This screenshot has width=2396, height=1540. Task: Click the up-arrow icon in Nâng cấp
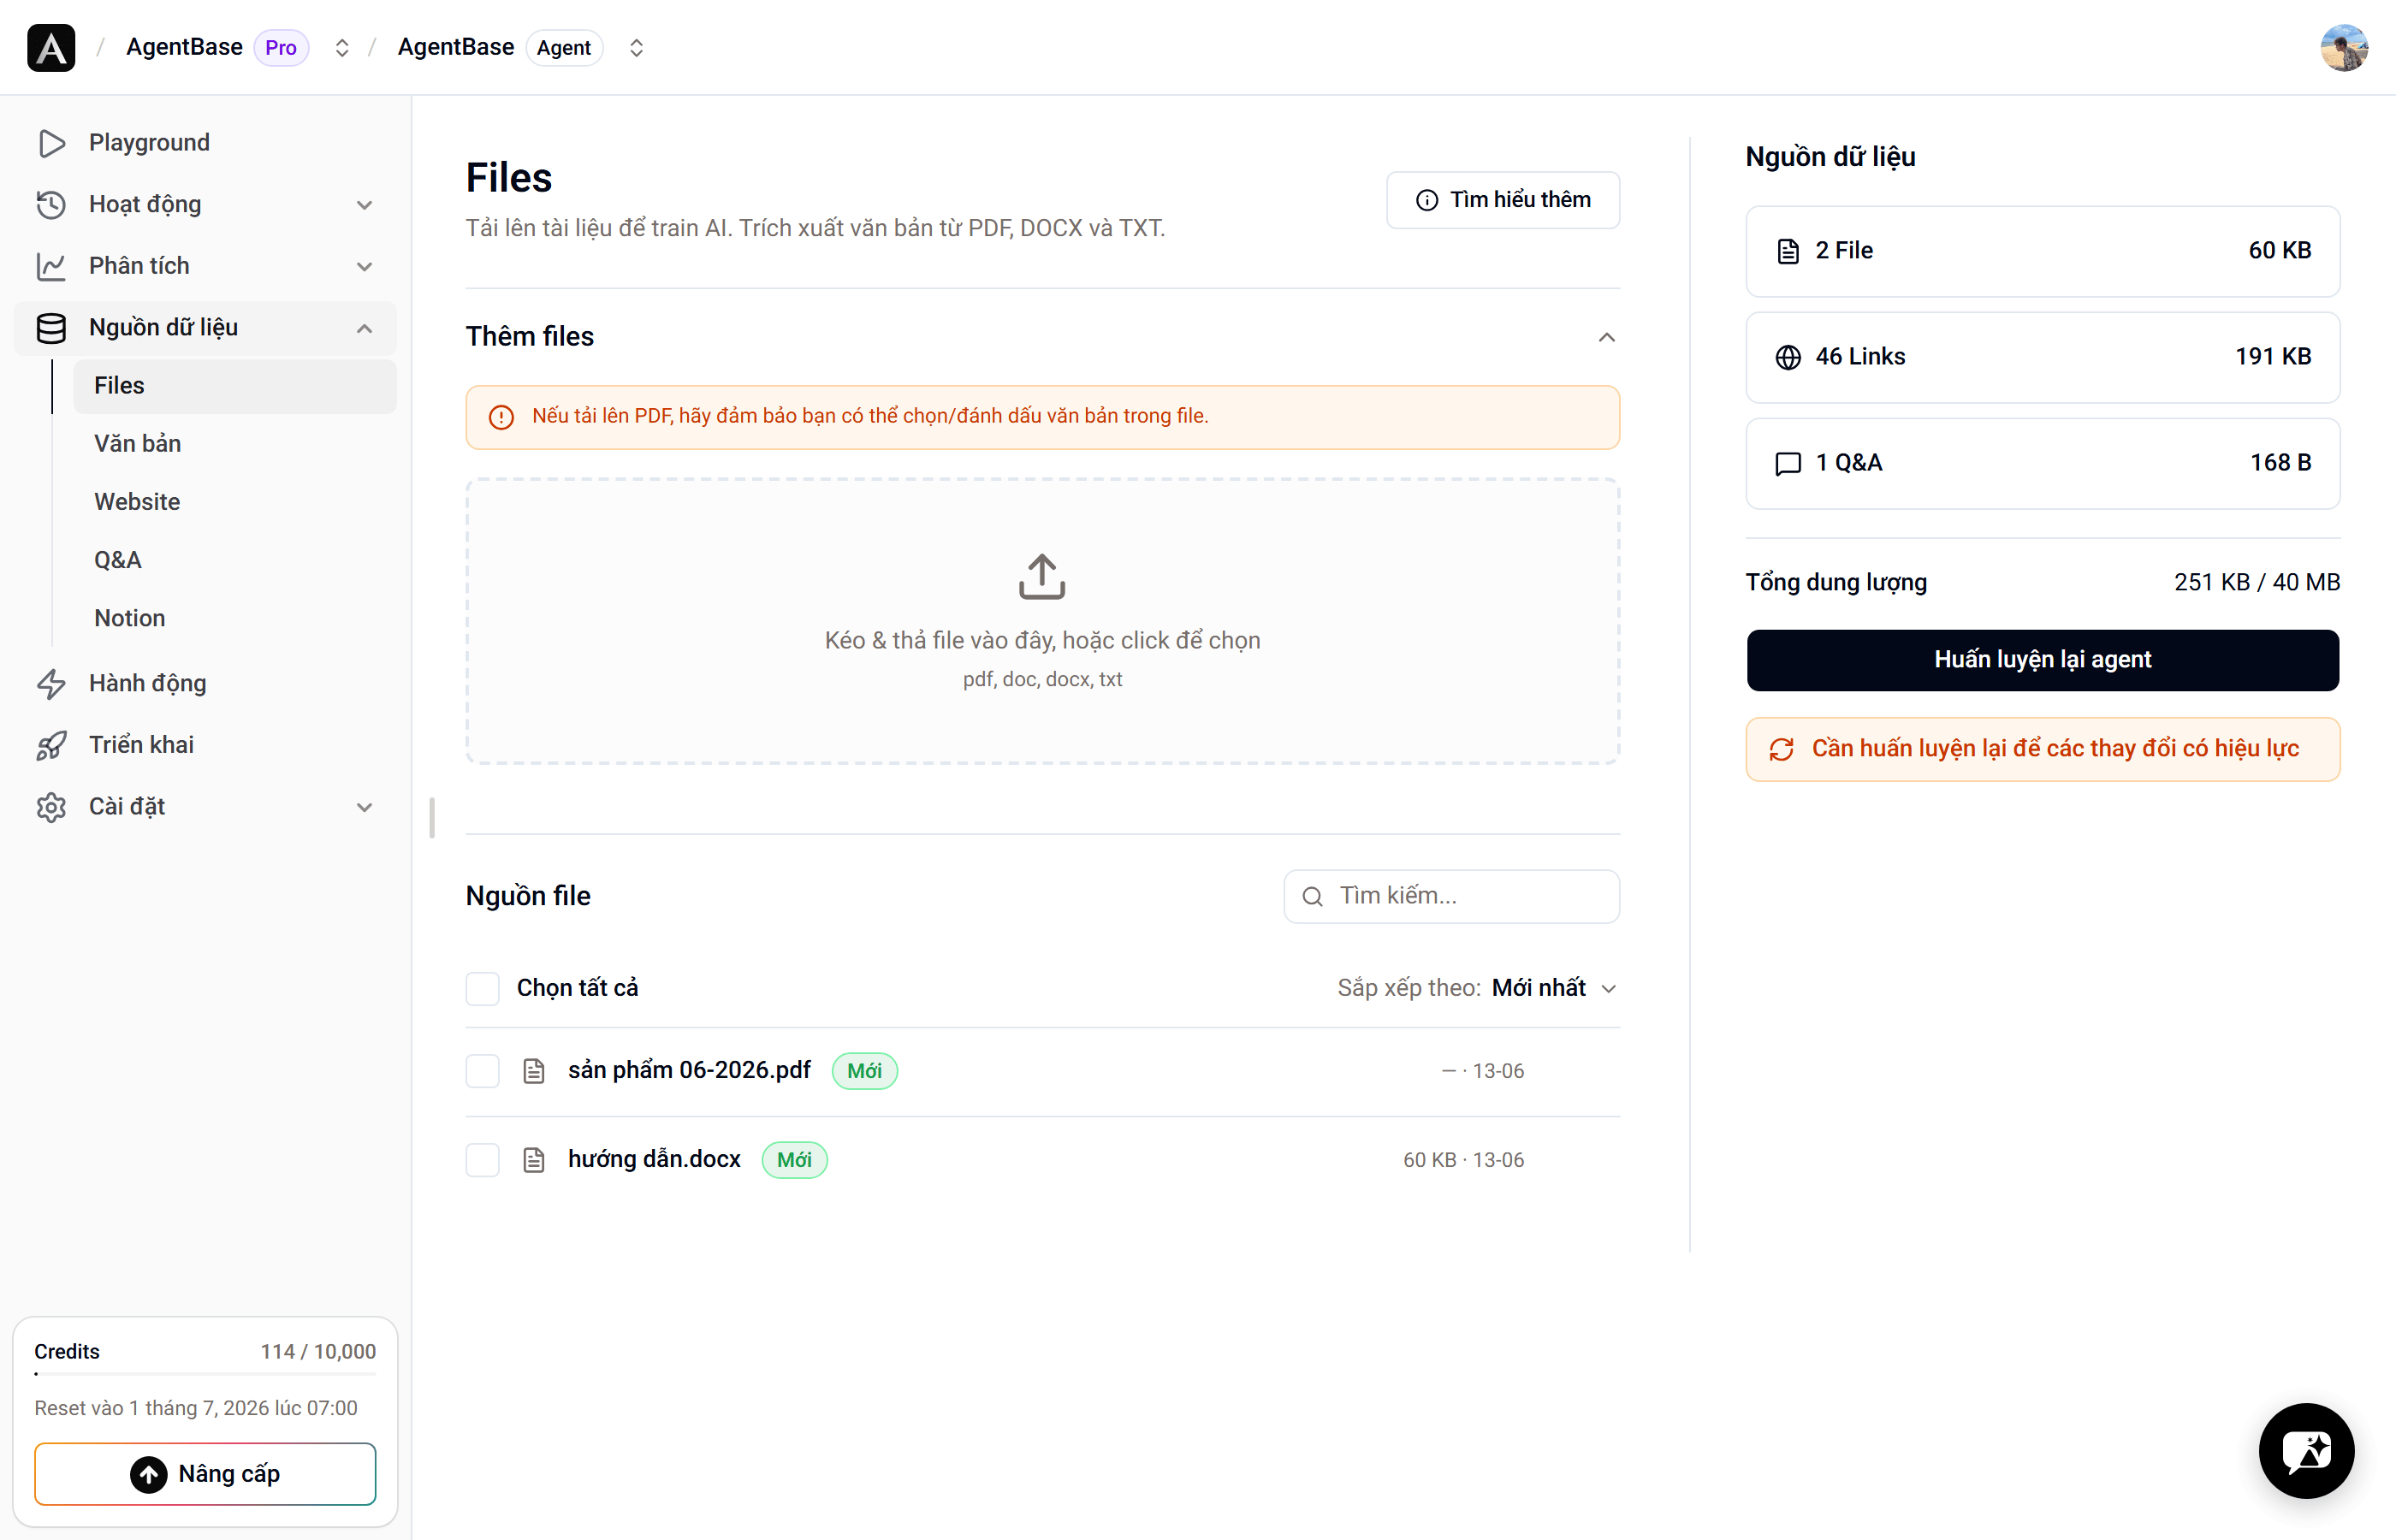pos(148,1474)
